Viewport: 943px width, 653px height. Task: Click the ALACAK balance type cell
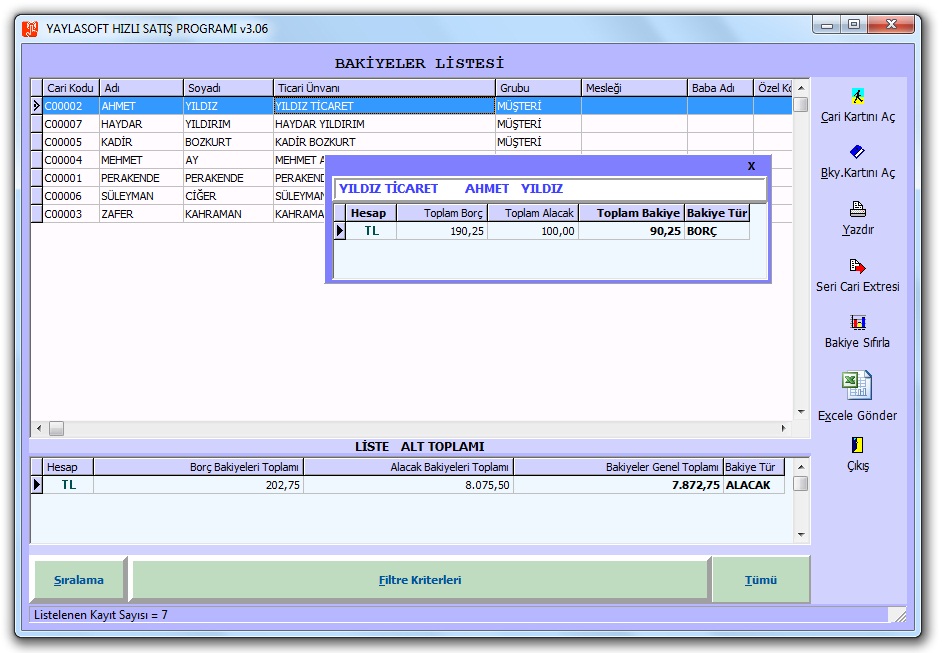pos(754,485)
